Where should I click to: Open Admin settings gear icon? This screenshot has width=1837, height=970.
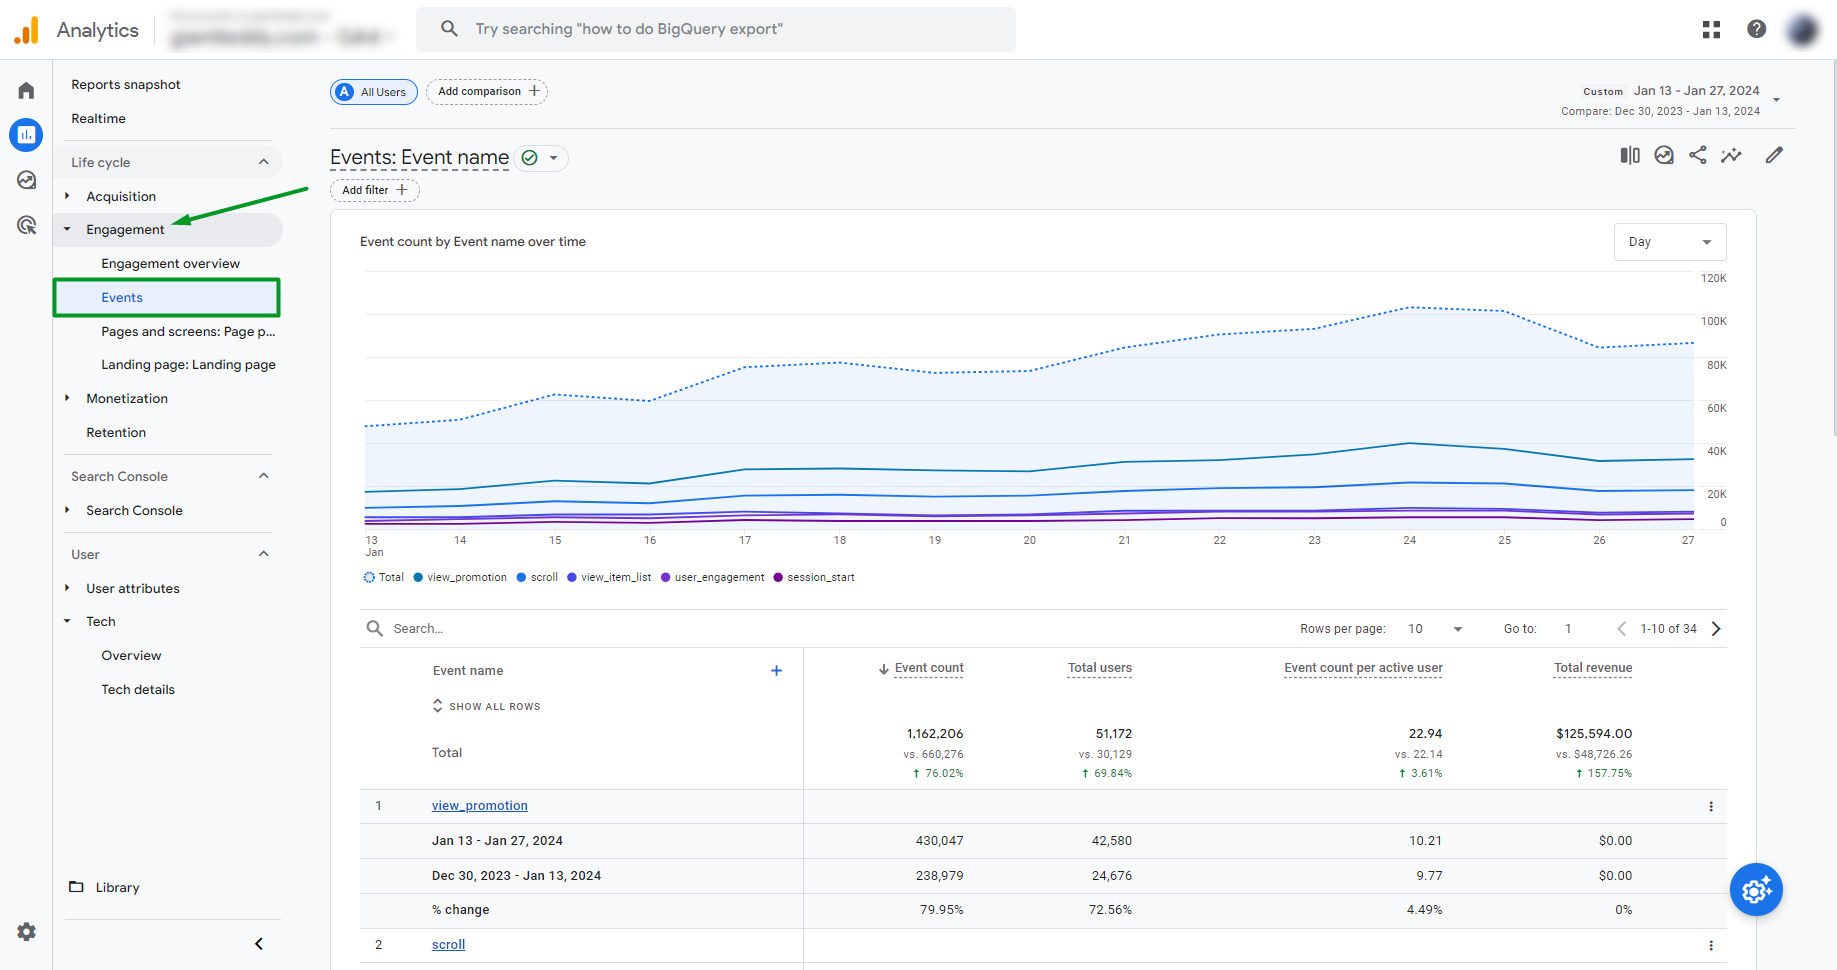click(26, 932)
